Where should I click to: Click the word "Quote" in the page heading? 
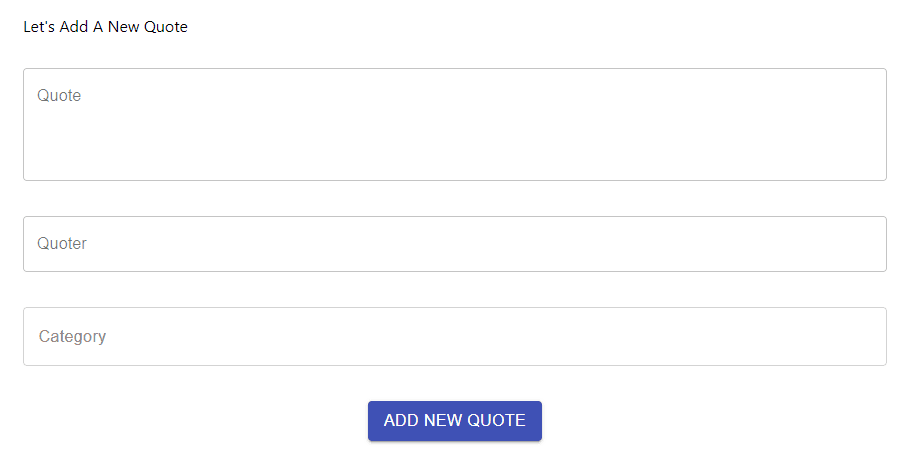[x=166, y=27]
